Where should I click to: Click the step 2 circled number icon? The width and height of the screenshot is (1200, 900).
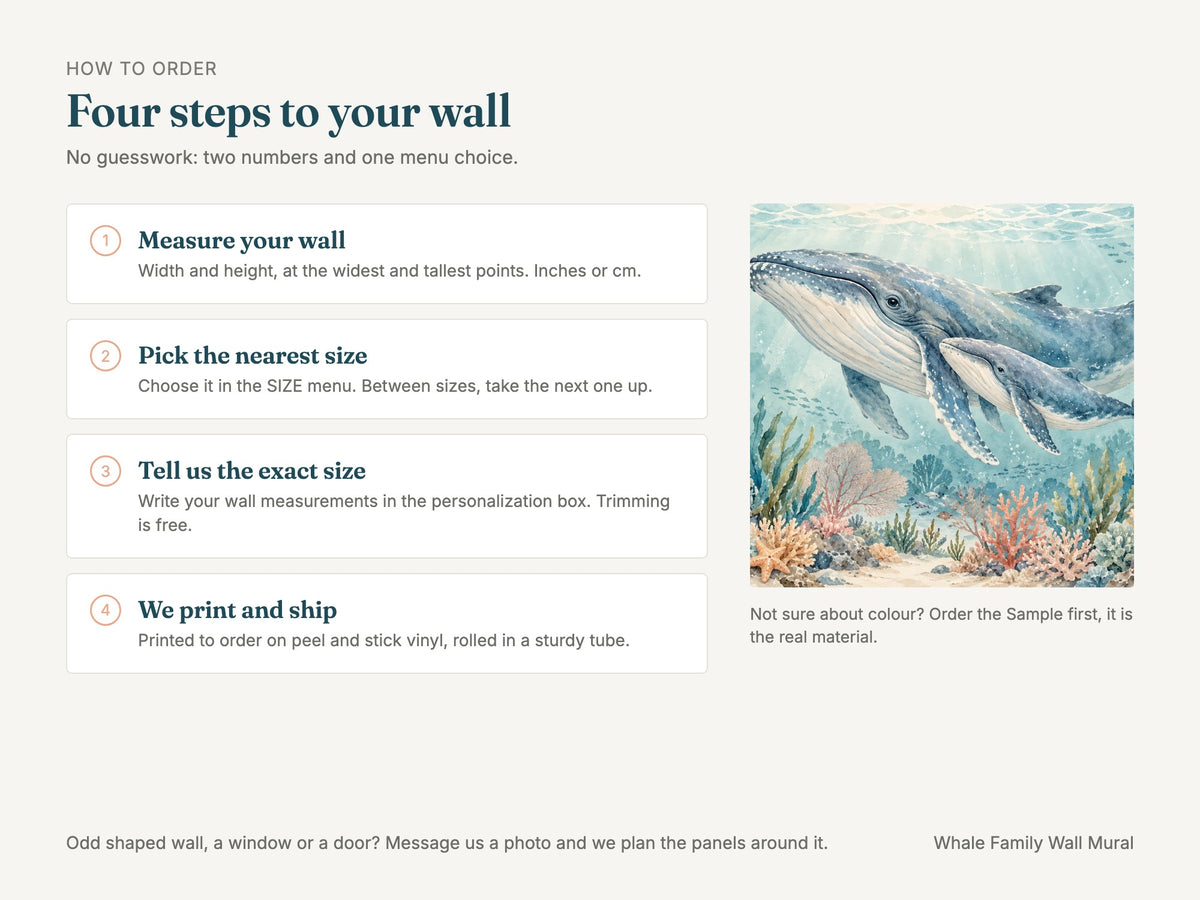(106, 356)
